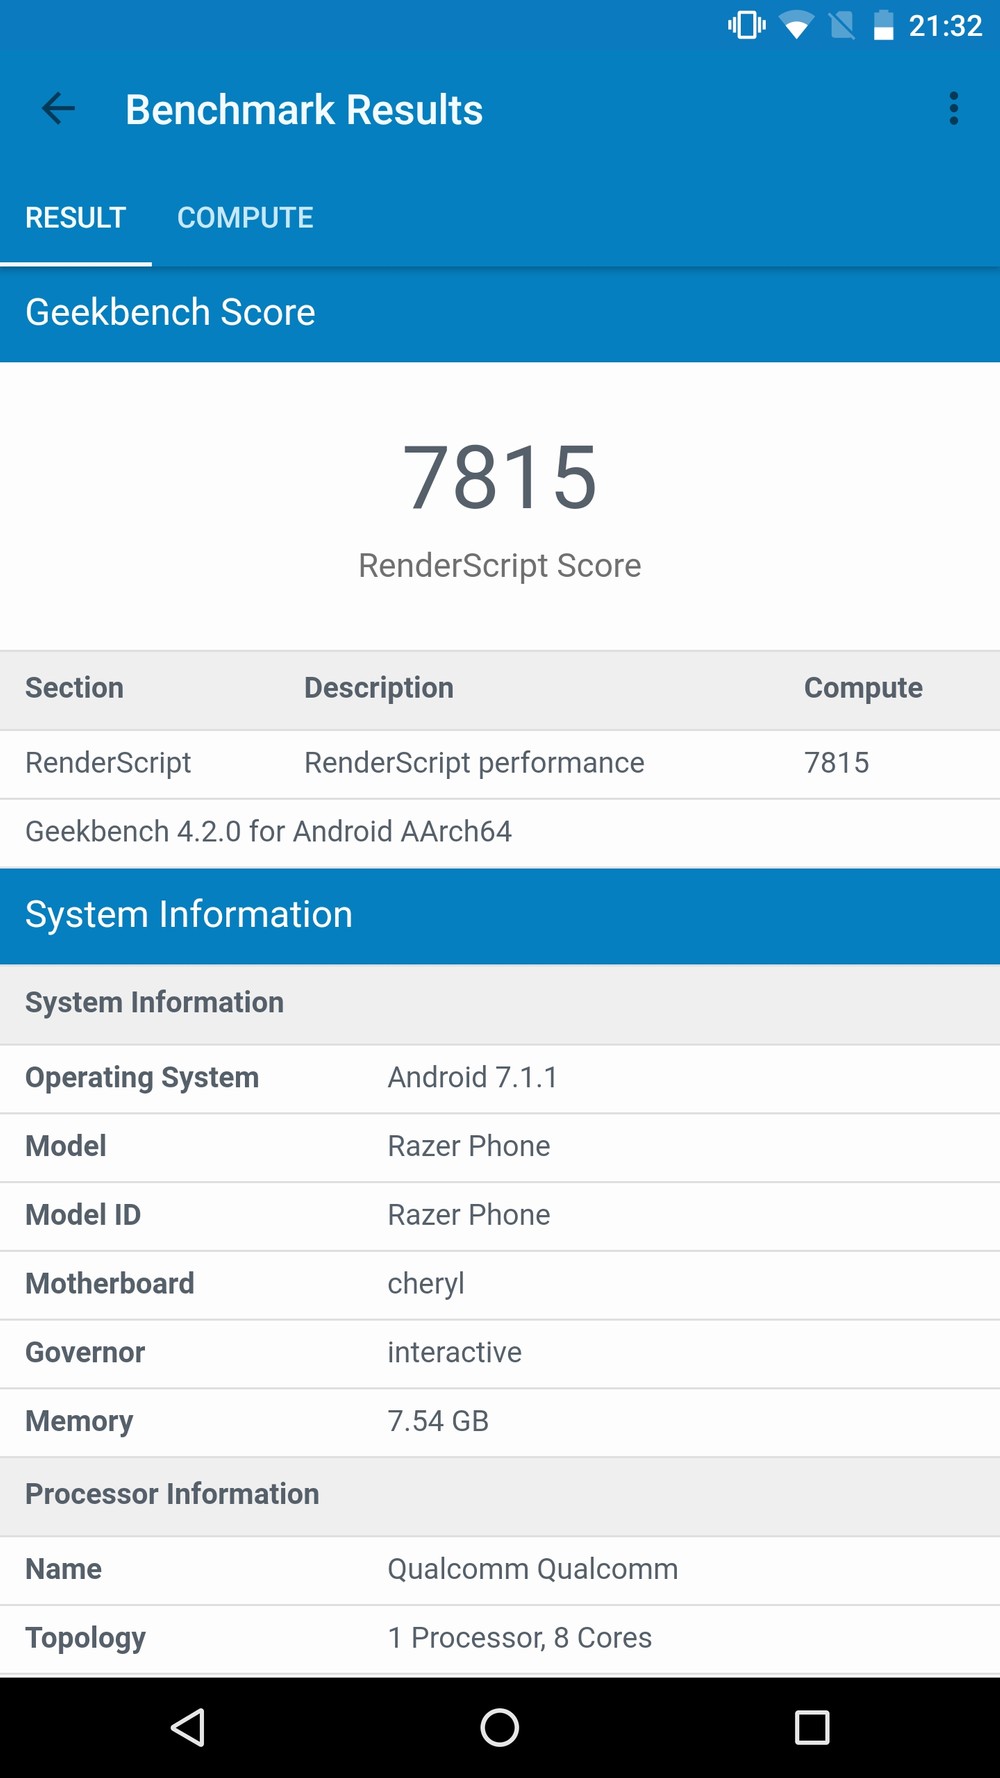Tap the vibrate mode status icon
Image resolution: width=1000 pixels, height=1778 pixels.
(x=746, y=26)
